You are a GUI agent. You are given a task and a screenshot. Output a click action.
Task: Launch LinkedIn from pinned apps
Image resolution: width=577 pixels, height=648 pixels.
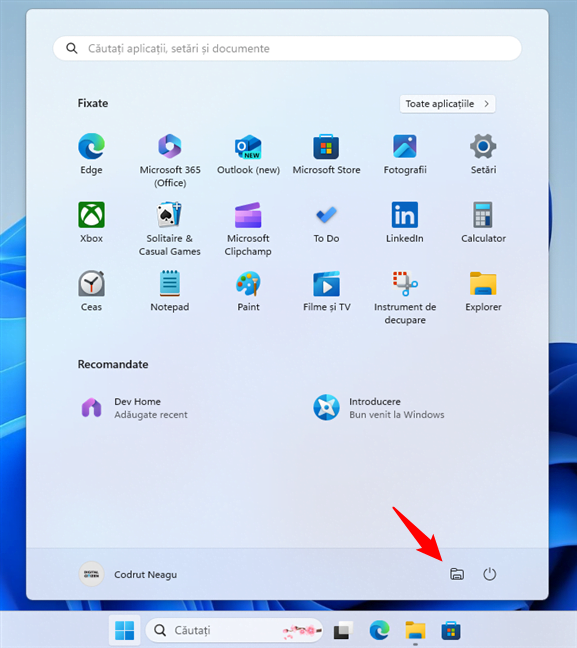point(405,223)
